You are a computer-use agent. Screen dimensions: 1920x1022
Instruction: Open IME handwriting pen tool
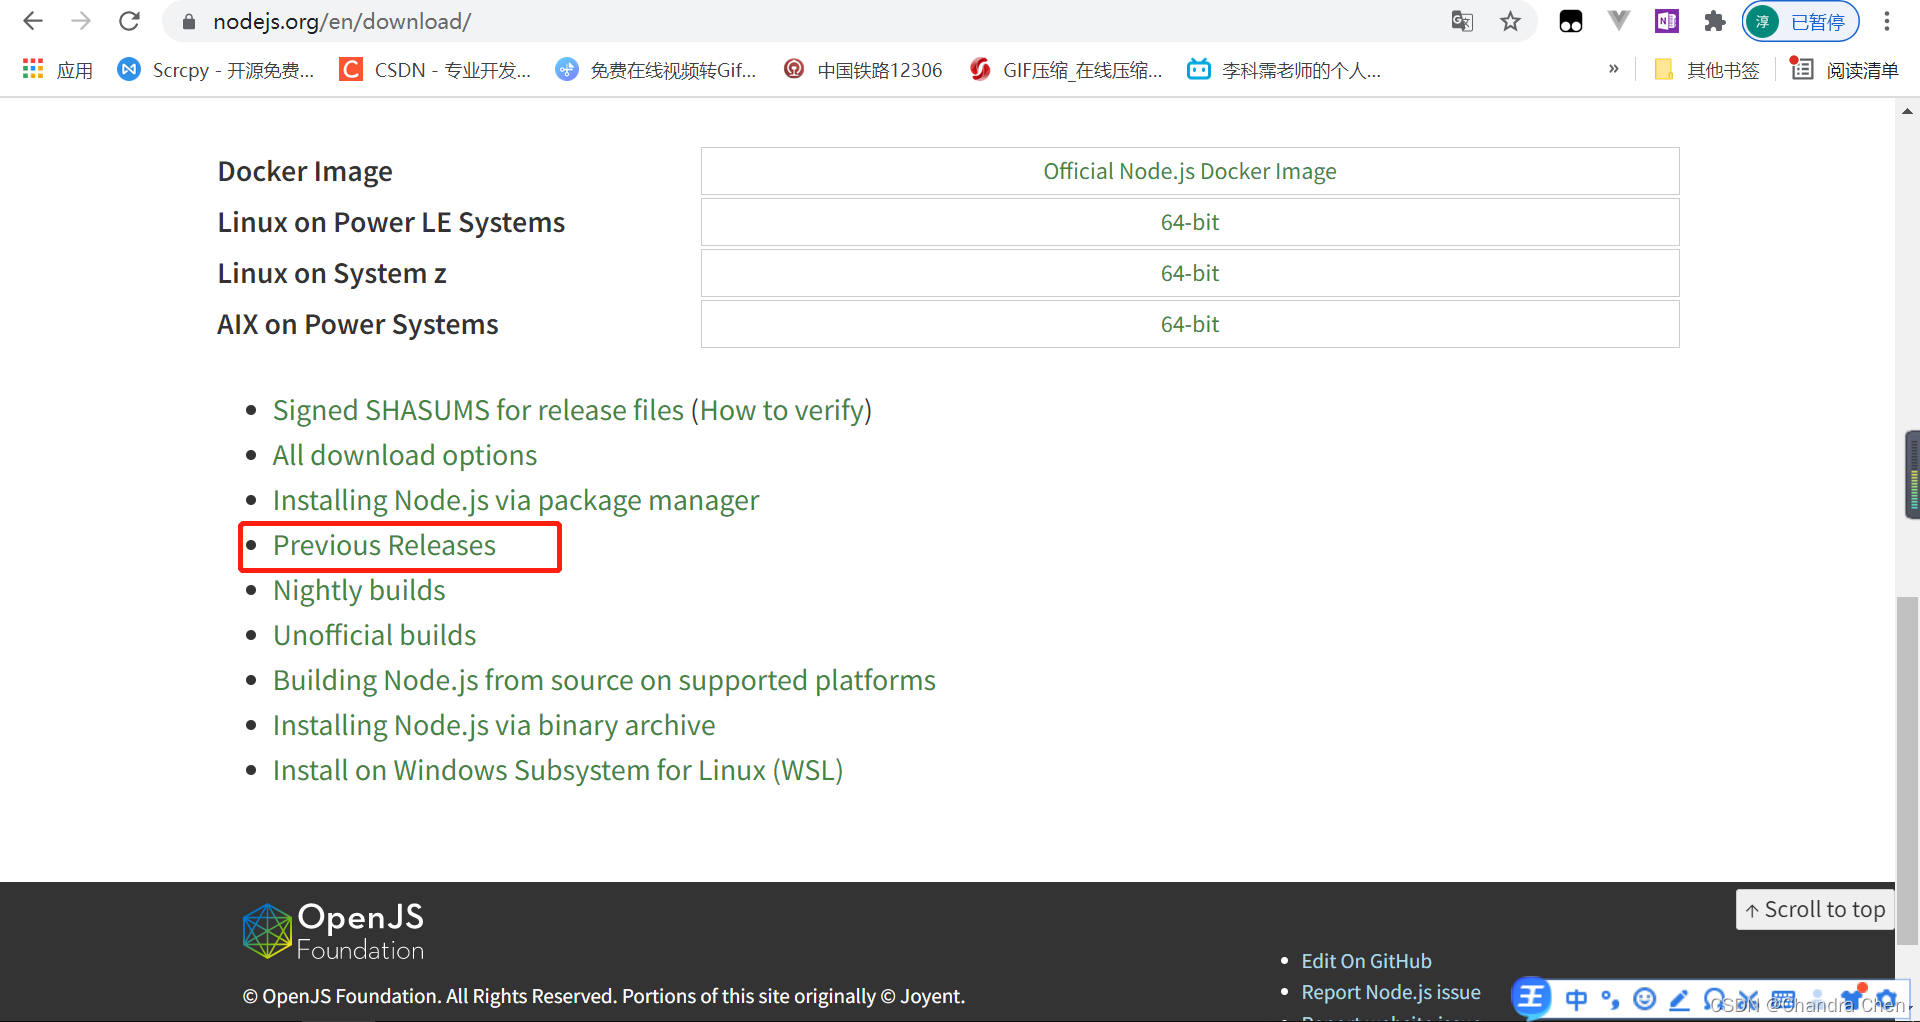point(1679,999)
